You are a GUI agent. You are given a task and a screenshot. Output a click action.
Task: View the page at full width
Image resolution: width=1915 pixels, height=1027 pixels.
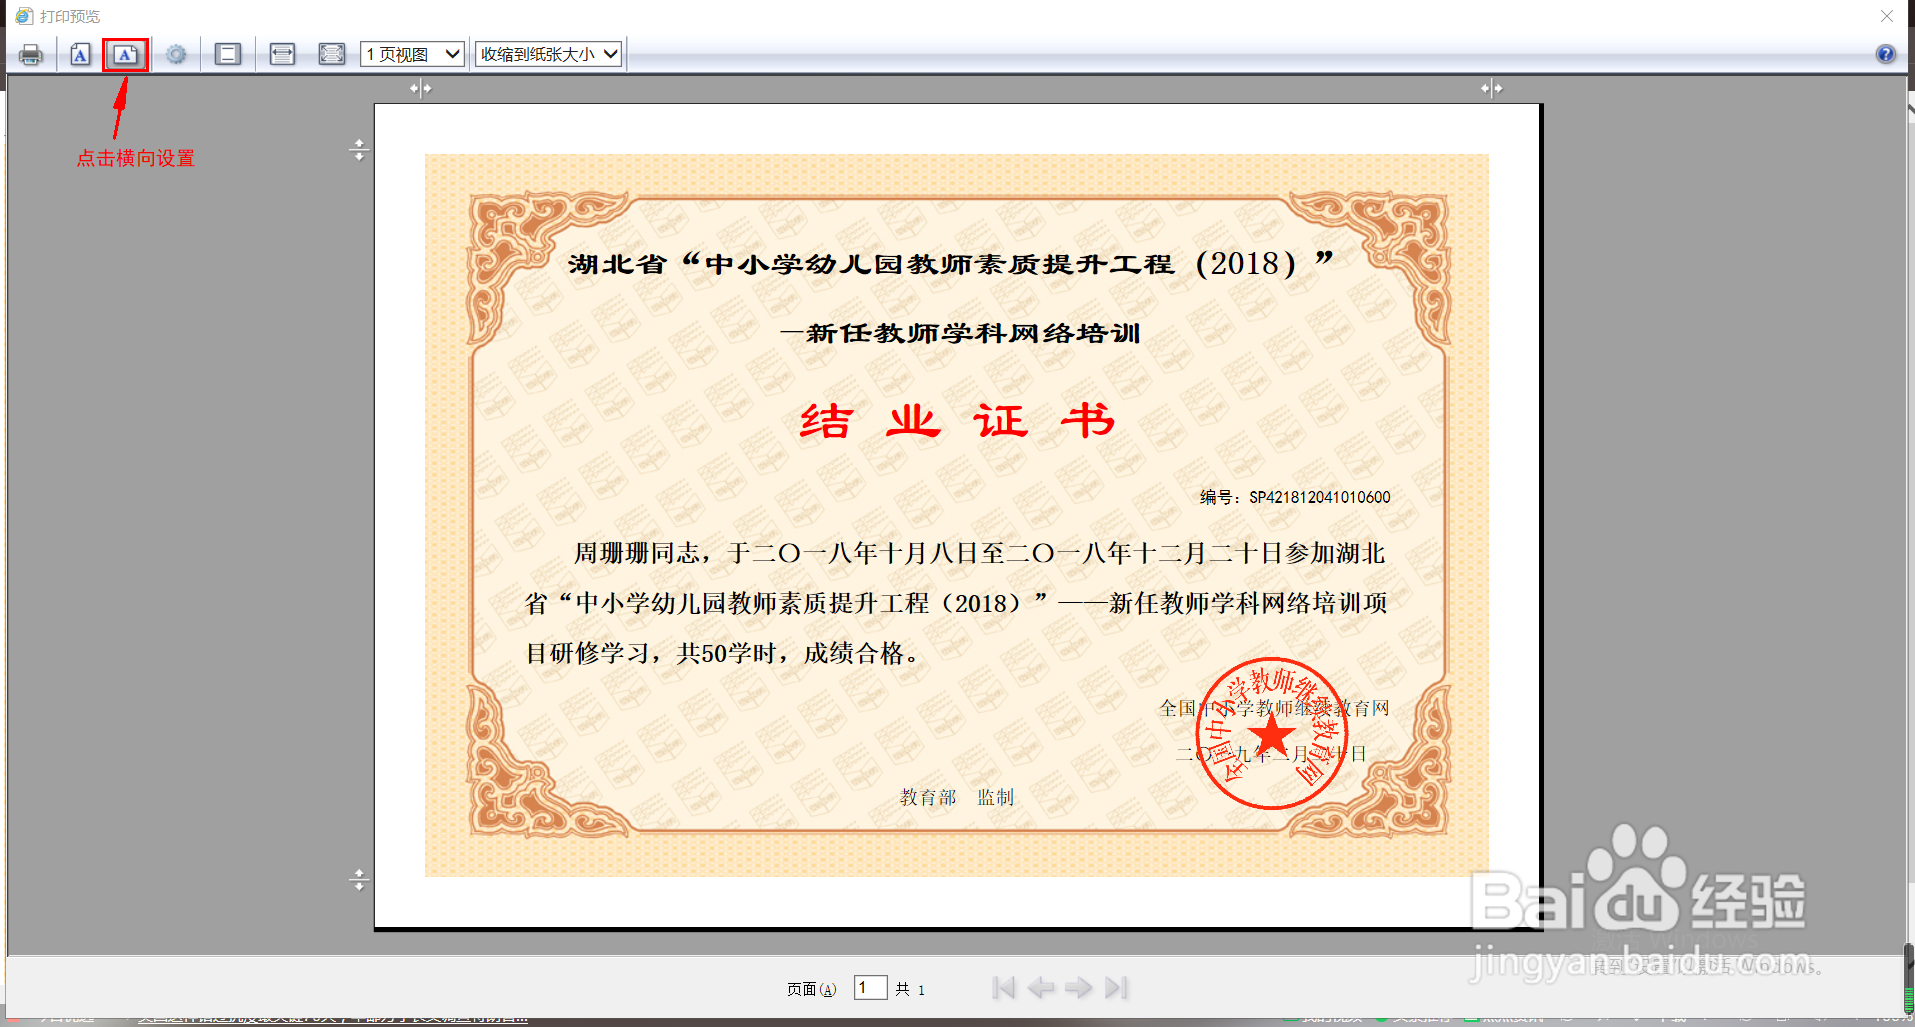click(283, 54)
